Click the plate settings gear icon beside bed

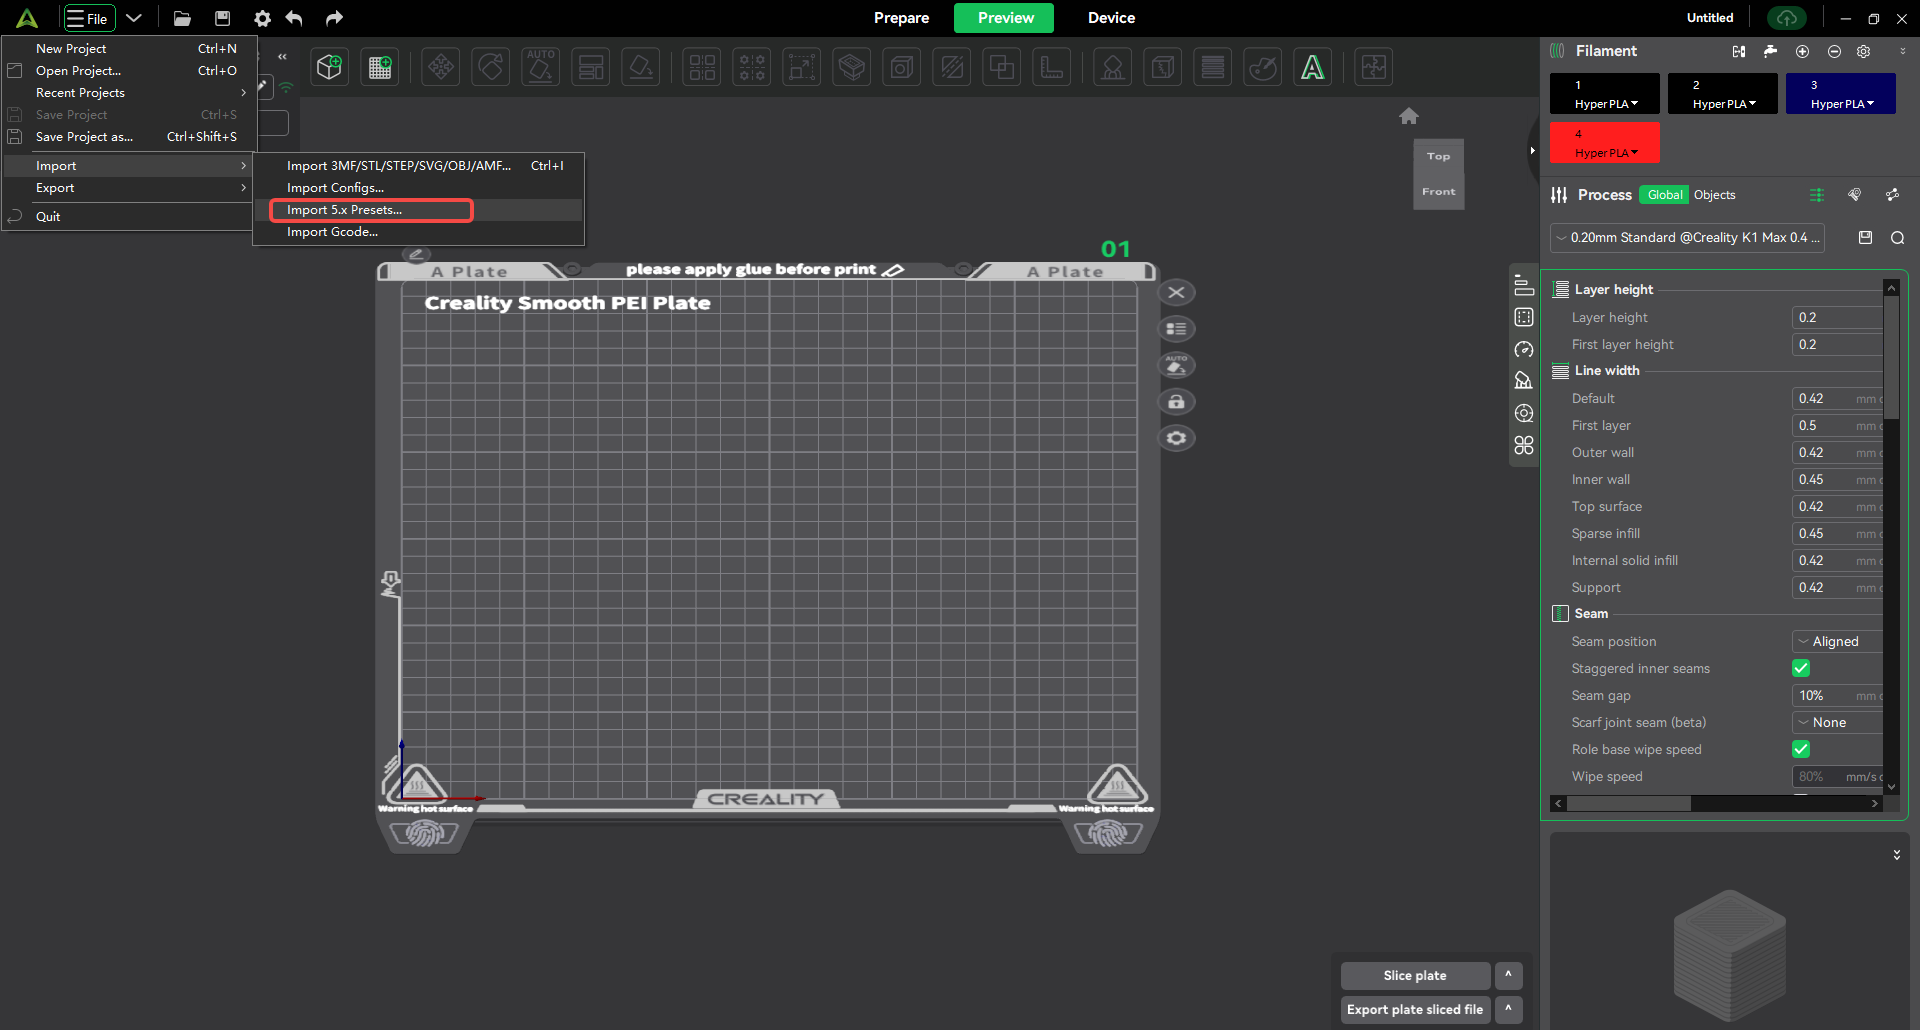[1177, 438]
